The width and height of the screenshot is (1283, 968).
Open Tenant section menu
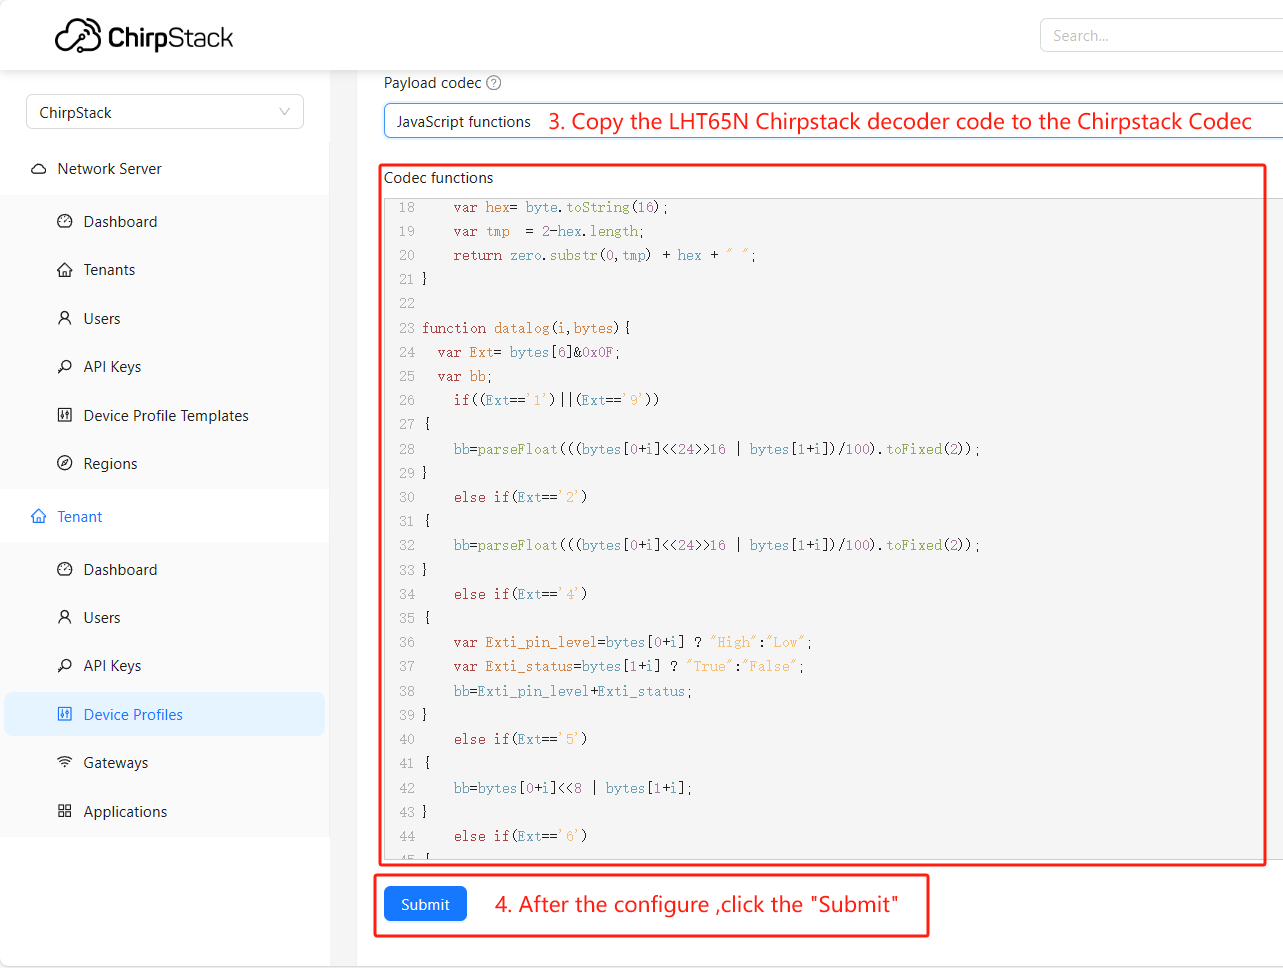(x=165, y=517)
